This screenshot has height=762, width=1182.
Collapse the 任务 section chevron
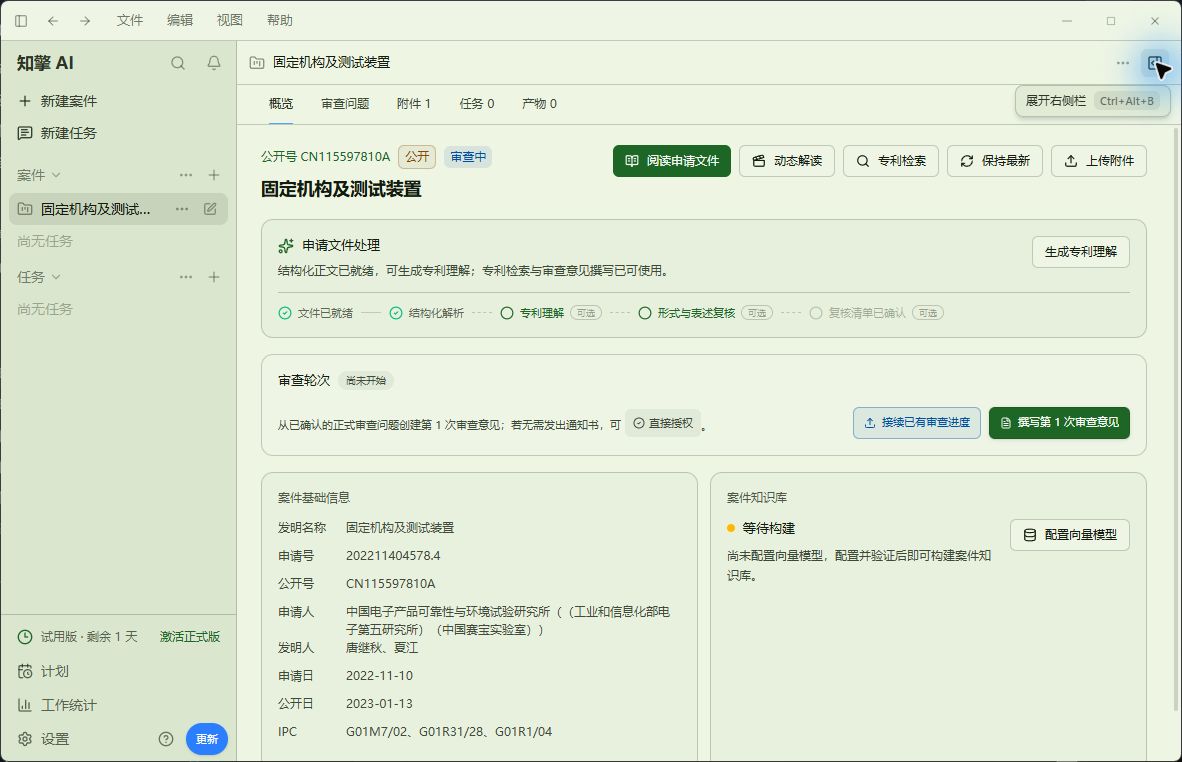[x=56, y=277]
